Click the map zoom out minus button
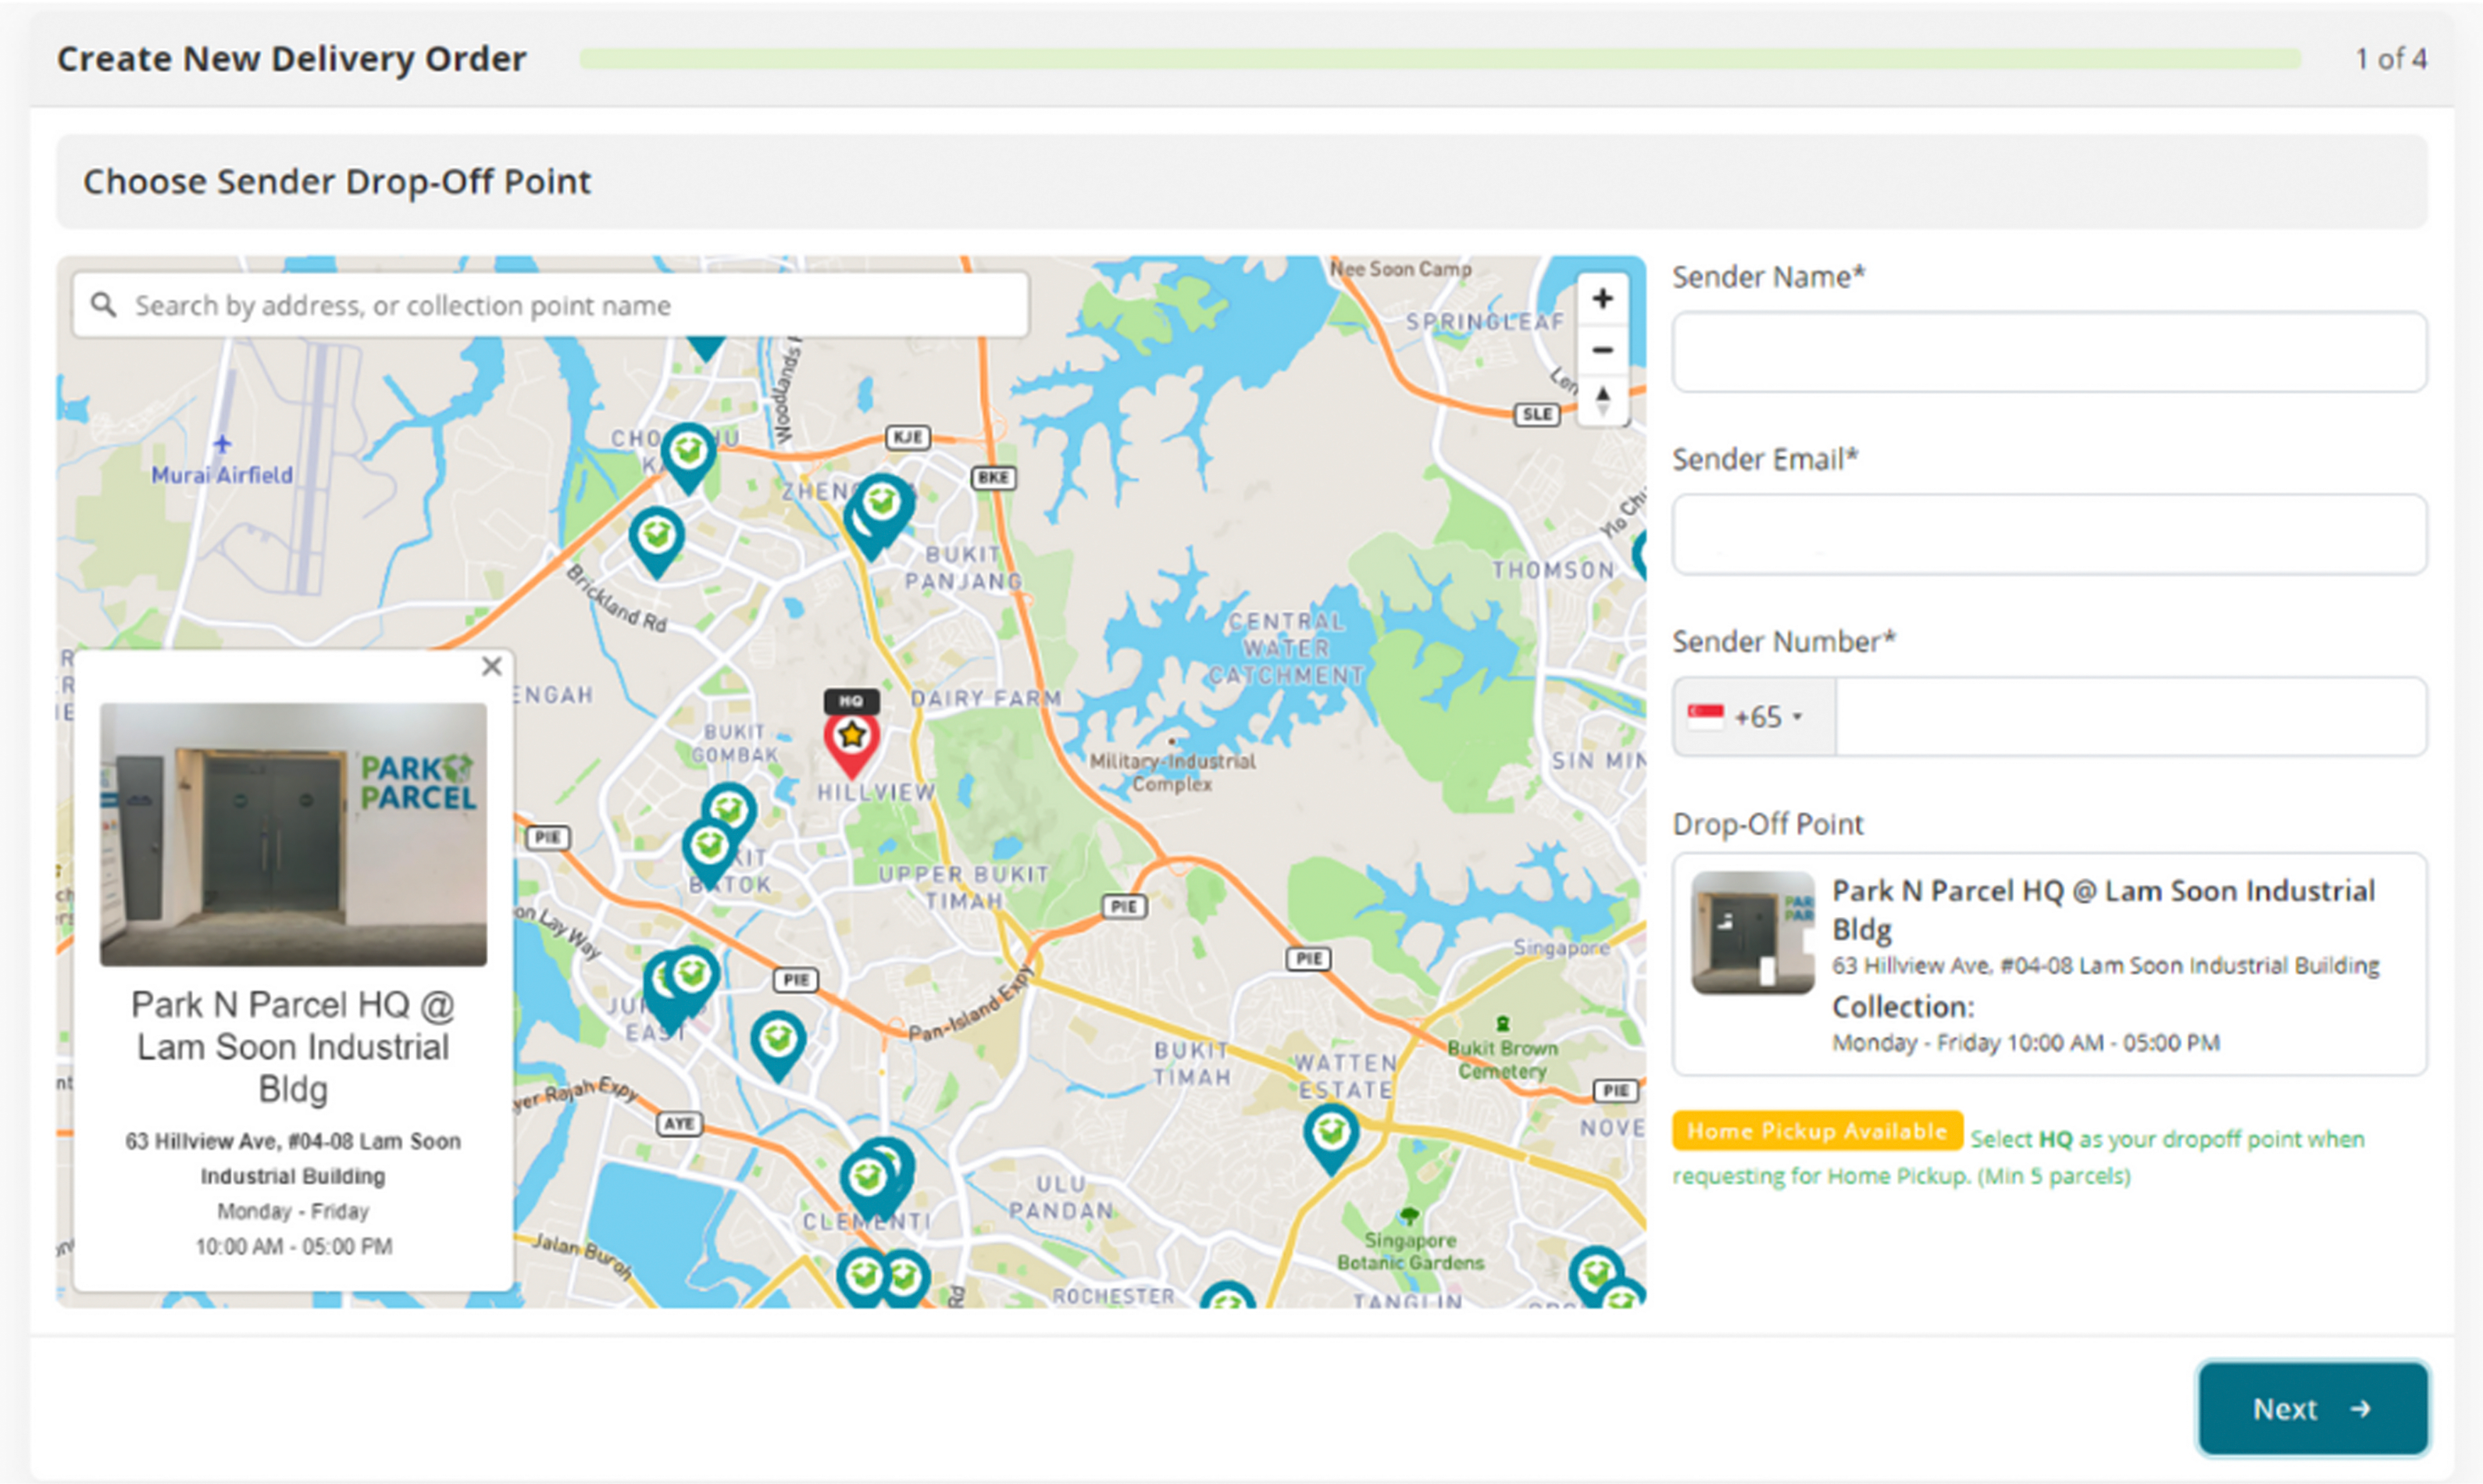This screenshot has height=1484, width=2483. tap(1602, 350)
